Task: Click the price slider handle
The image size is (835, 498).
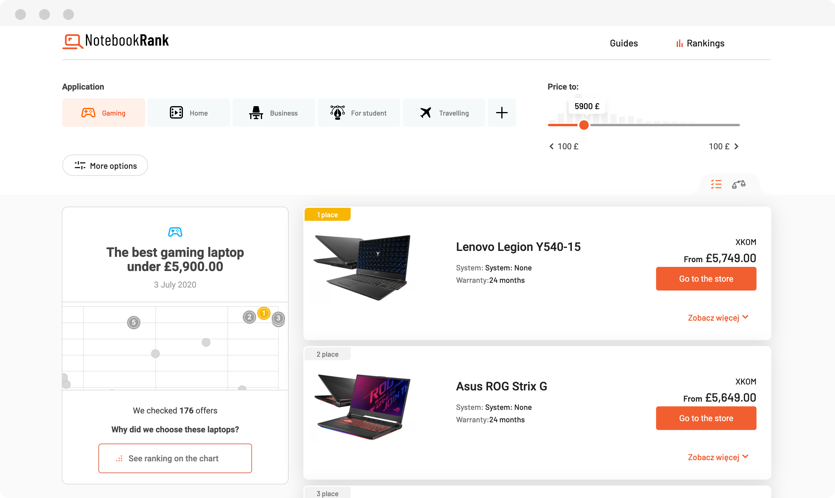Action: (x=584, y=125)
